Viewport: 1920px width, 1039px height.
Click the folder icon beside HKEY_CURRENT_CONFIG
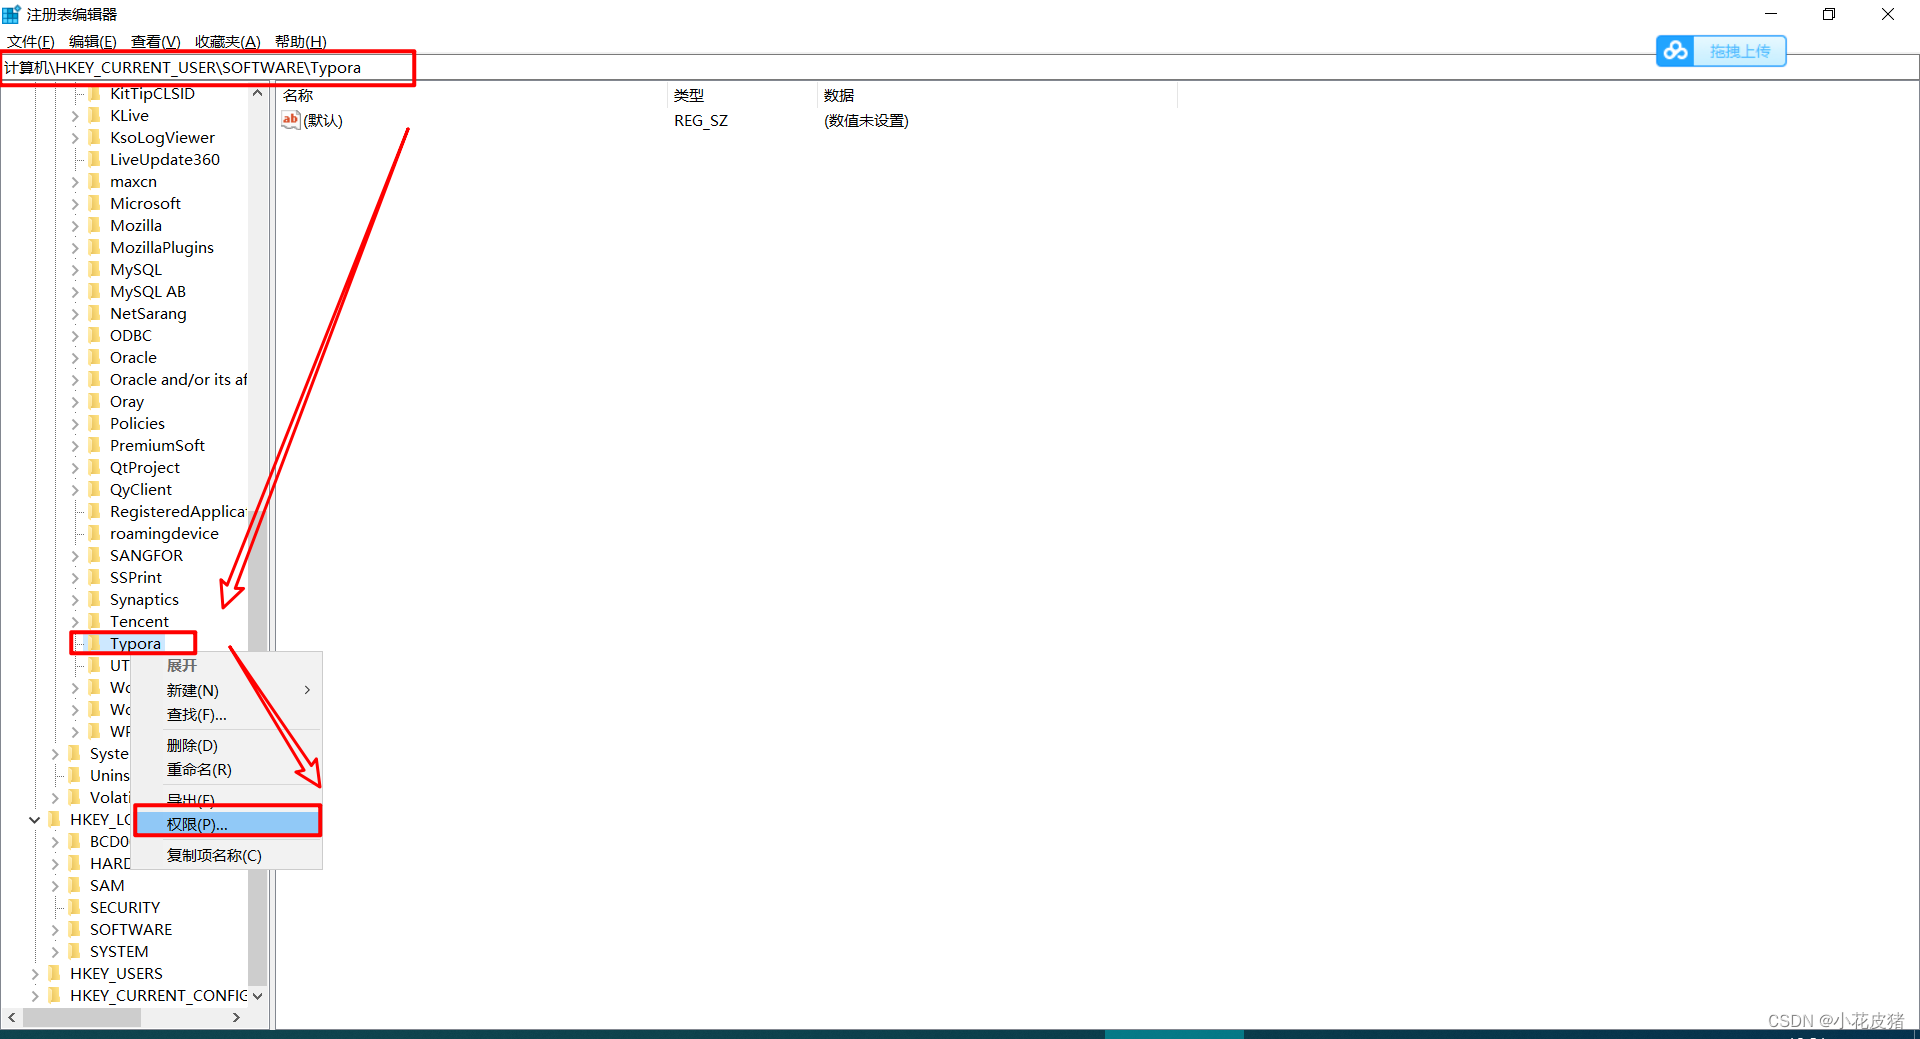55,995
